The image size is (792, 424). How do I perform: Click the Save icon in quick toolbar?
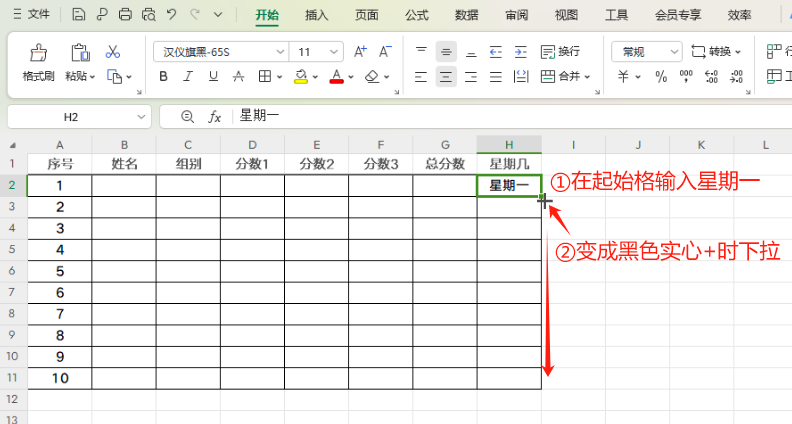(x=78, y=15)
